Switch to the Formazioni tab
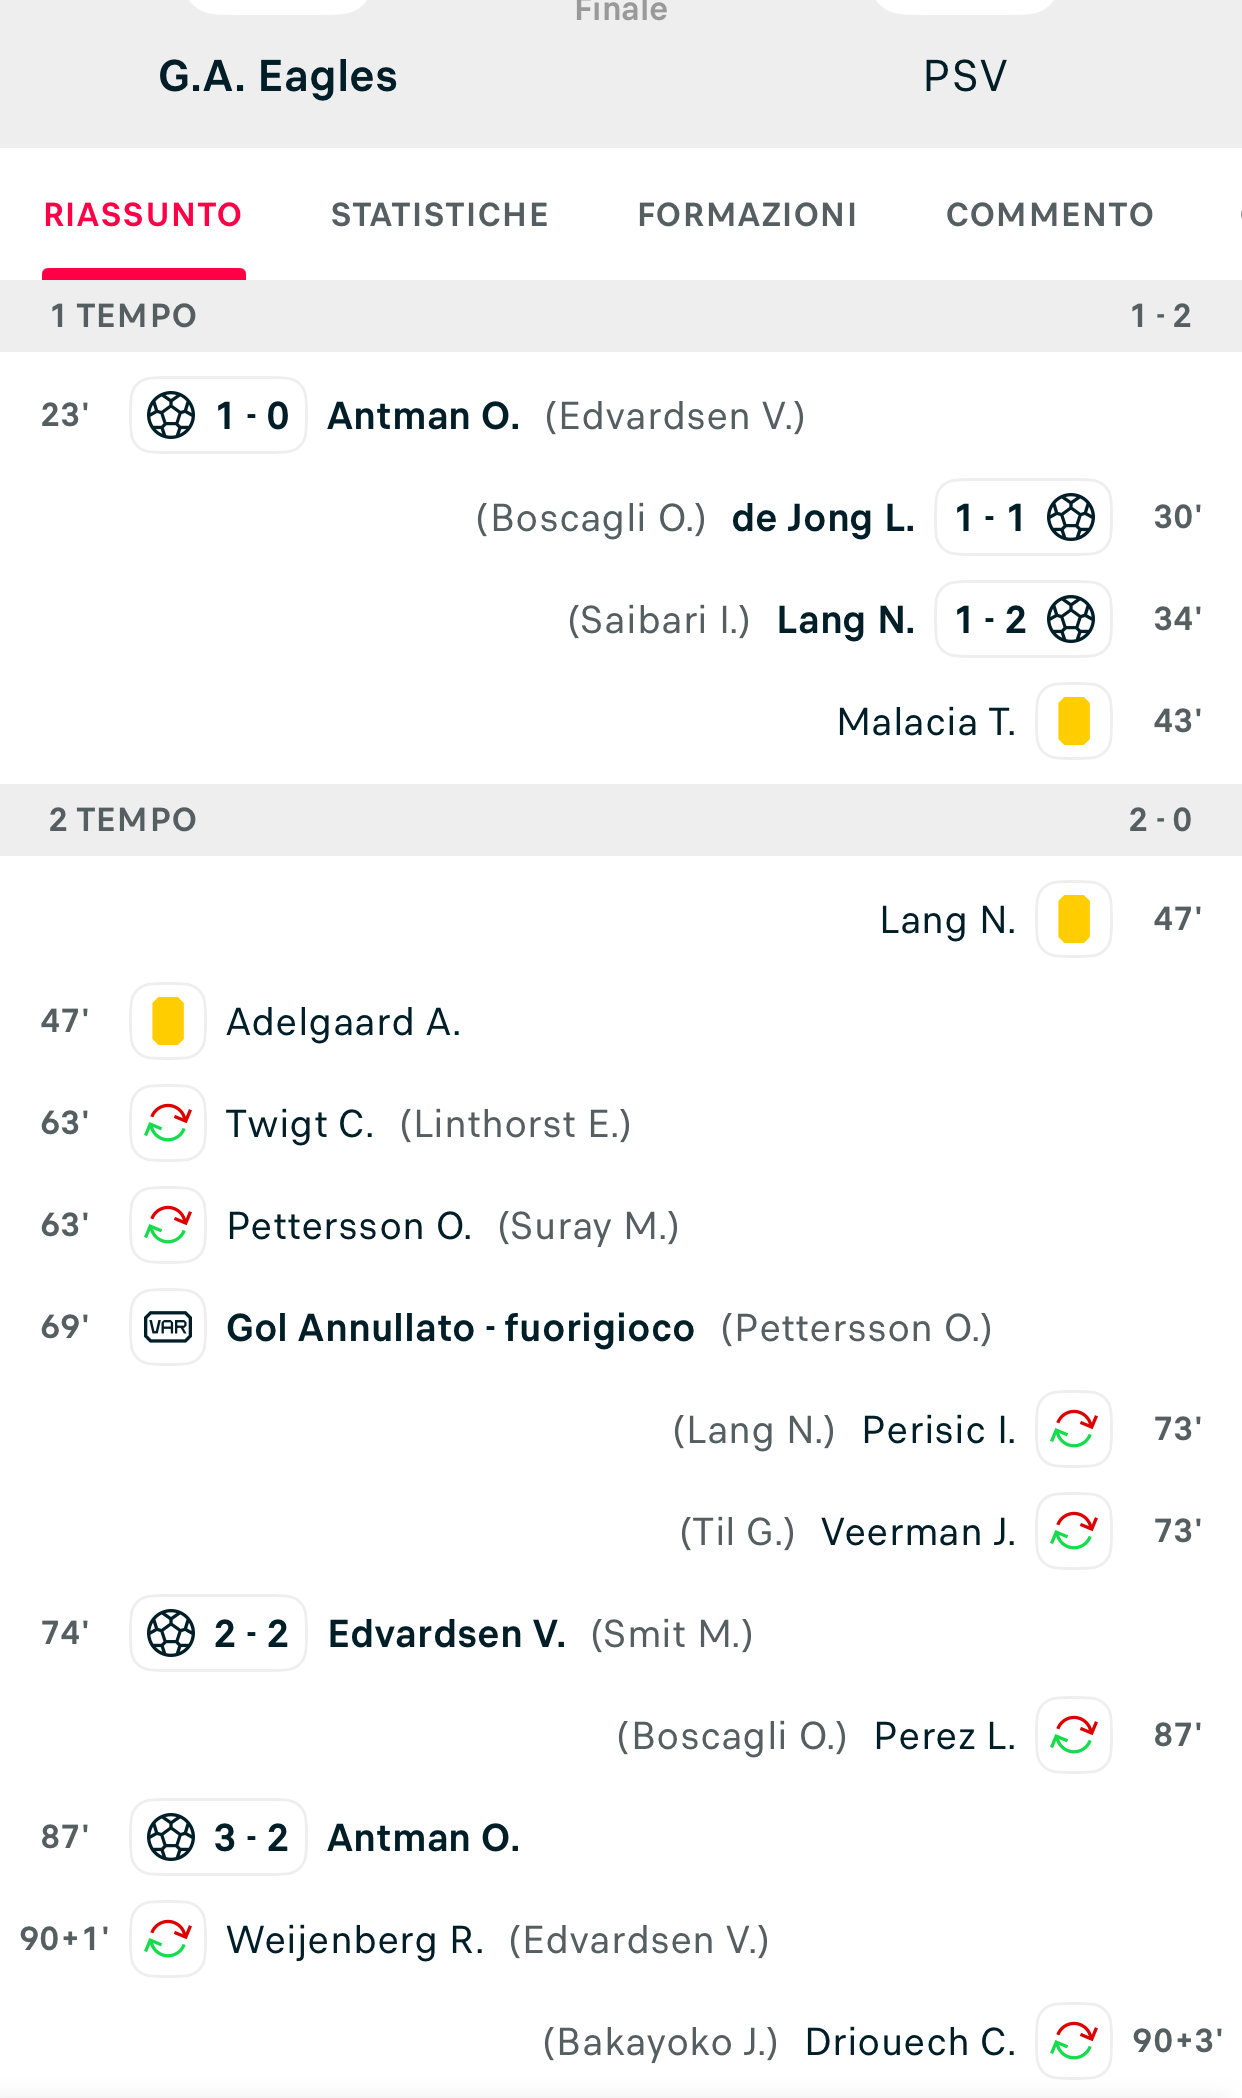The width and height of the screenshot is (1242, 2098). coord(747,214)
